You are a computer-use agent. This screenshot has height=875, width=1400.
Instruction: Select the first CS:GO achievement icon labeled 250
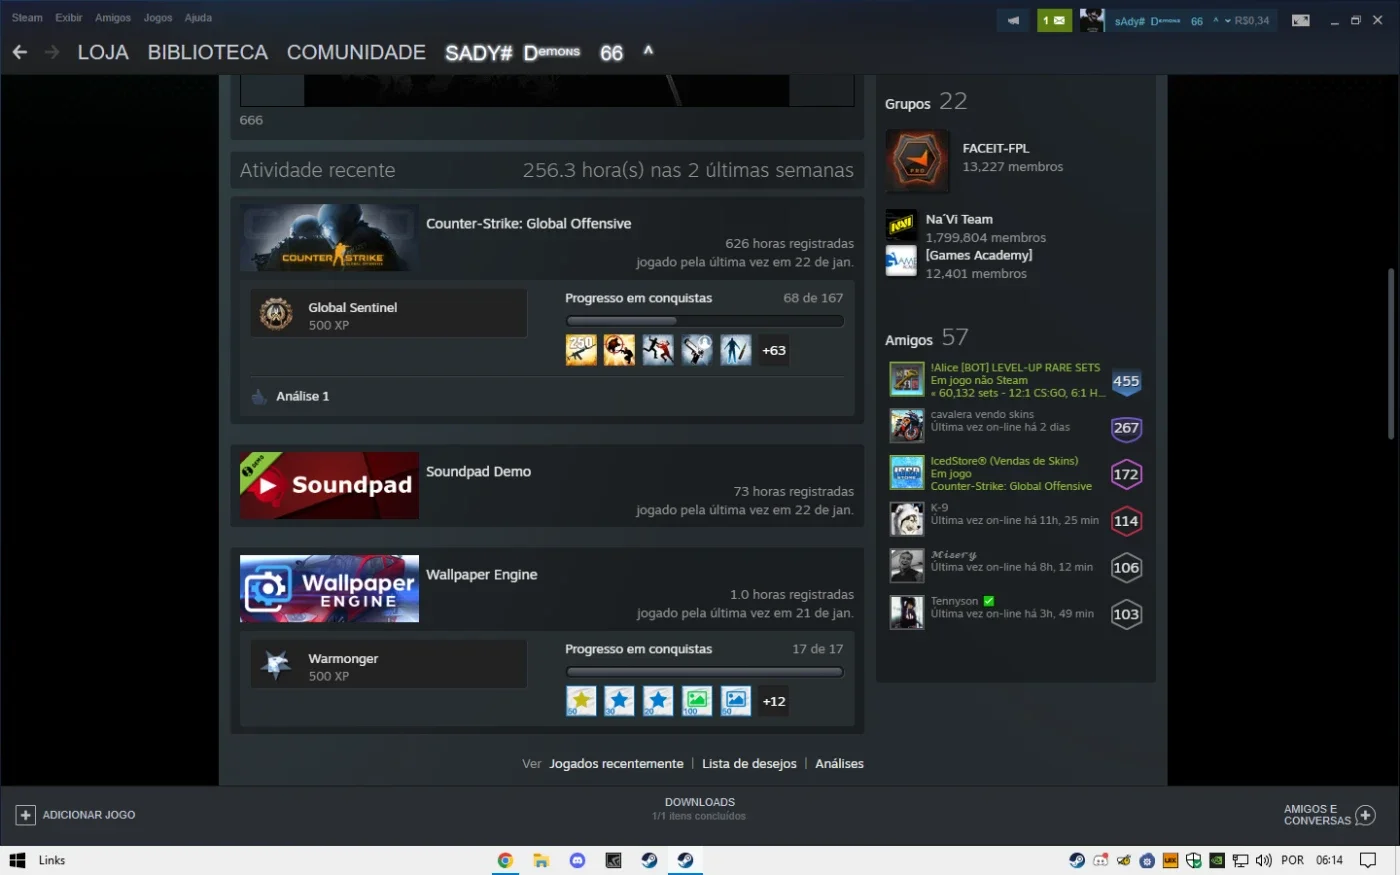pos(581,350)
